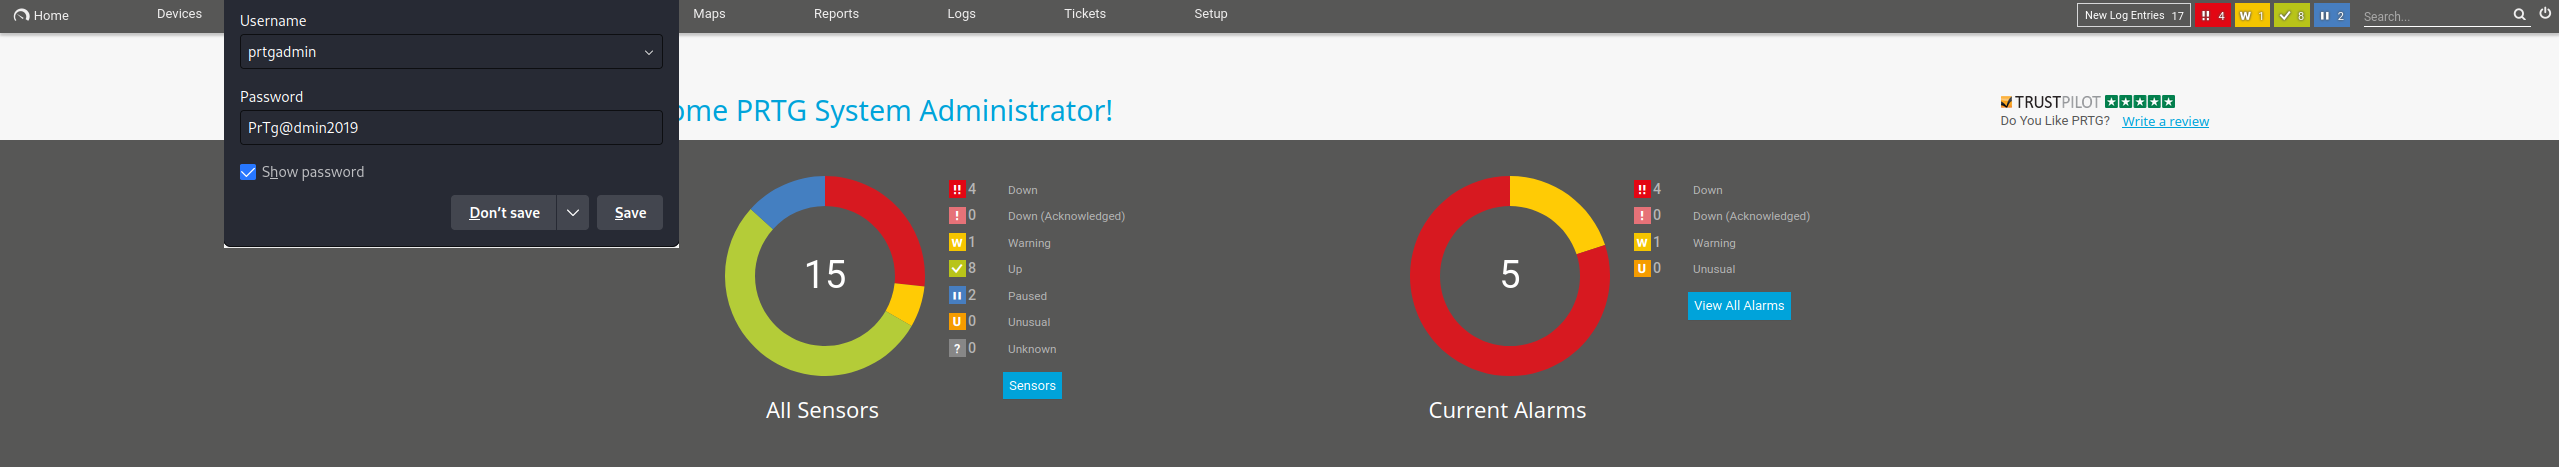2559x467 pixels.
Task: Click the yellow Warning status badge in header
Action: pyautogui.click(x=2251, y=16)
